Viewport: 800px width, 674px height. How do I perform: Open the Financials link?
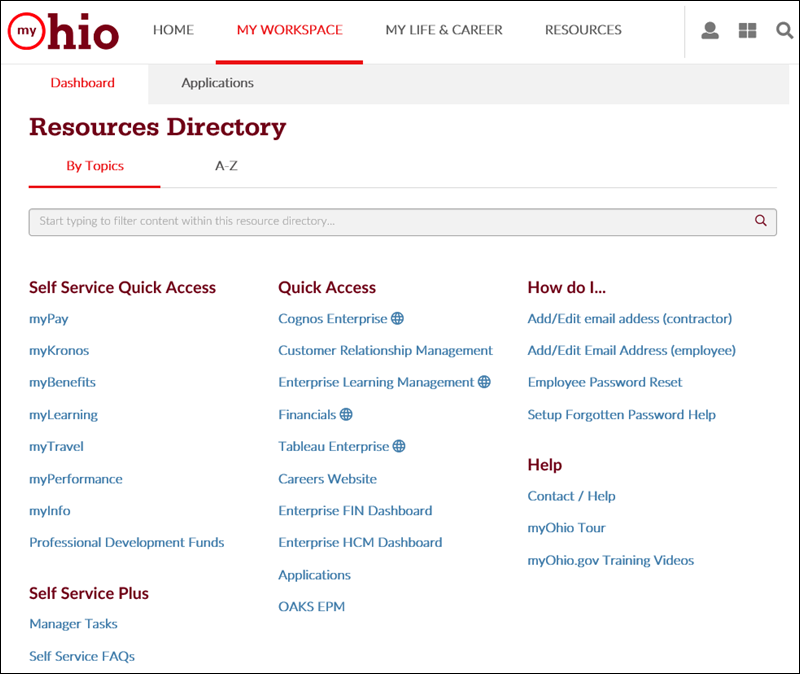[x=307, y=415]
